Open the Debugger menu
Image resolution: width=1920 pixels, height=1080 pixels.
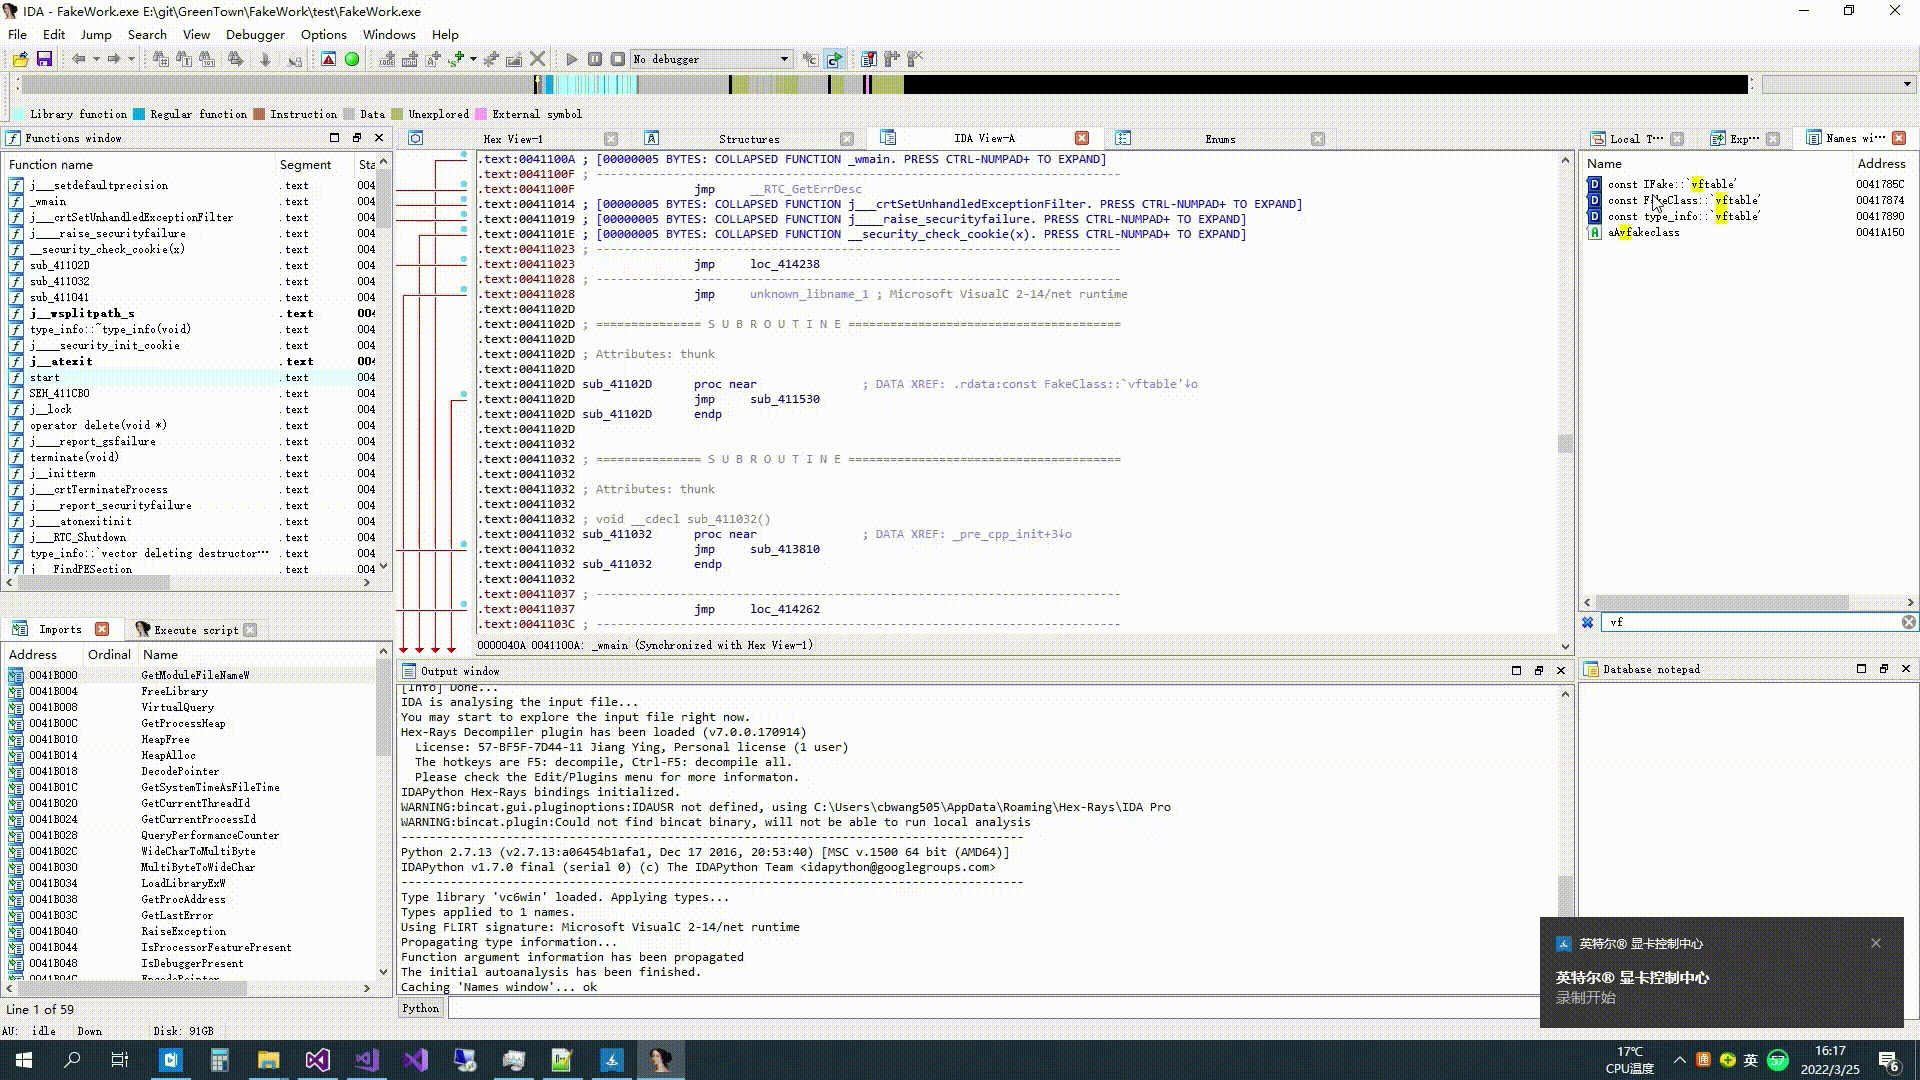point(255,34)
